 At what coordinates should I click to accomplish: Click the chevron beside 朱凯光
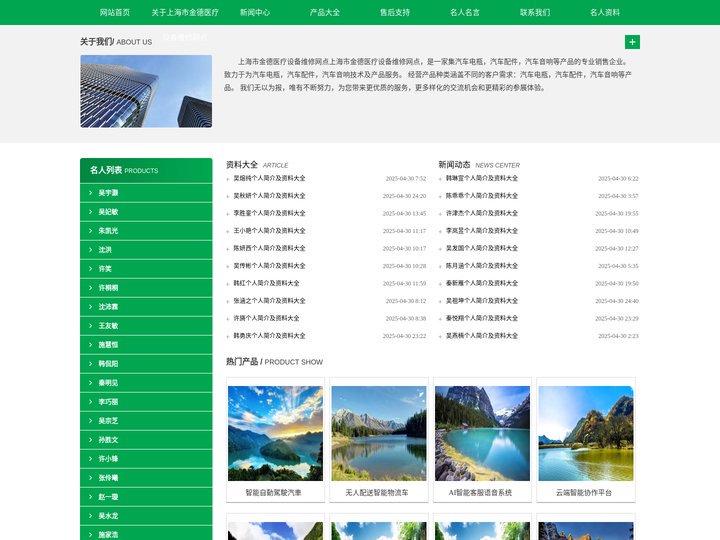(x=90, y=231)
